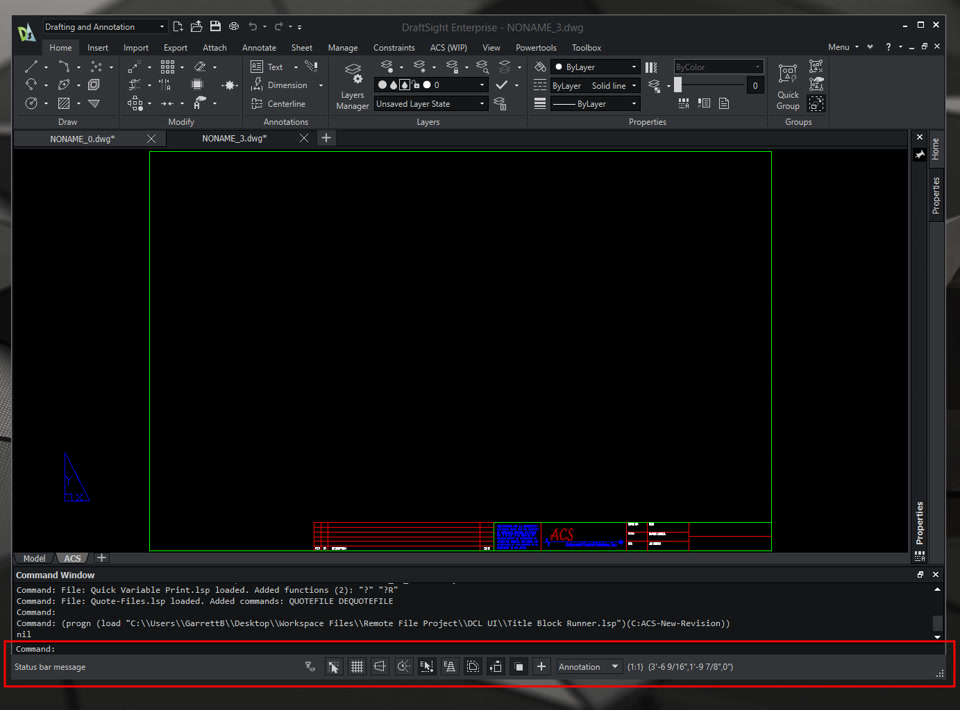Viewport: 960px width, 710px height.
Task: Open the Annotation scale dropdown in status bar
Action: point(588,667)
